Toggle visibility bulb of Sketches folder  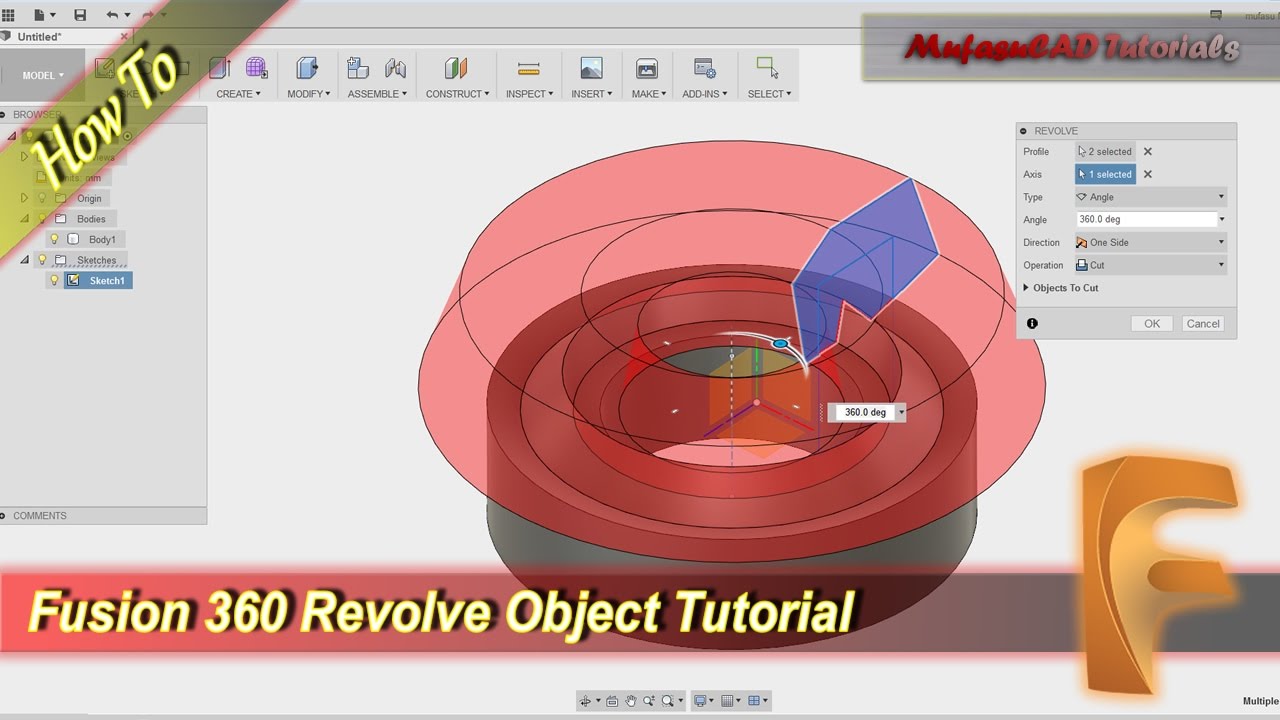pyautogui.click(x=42, y=260)
